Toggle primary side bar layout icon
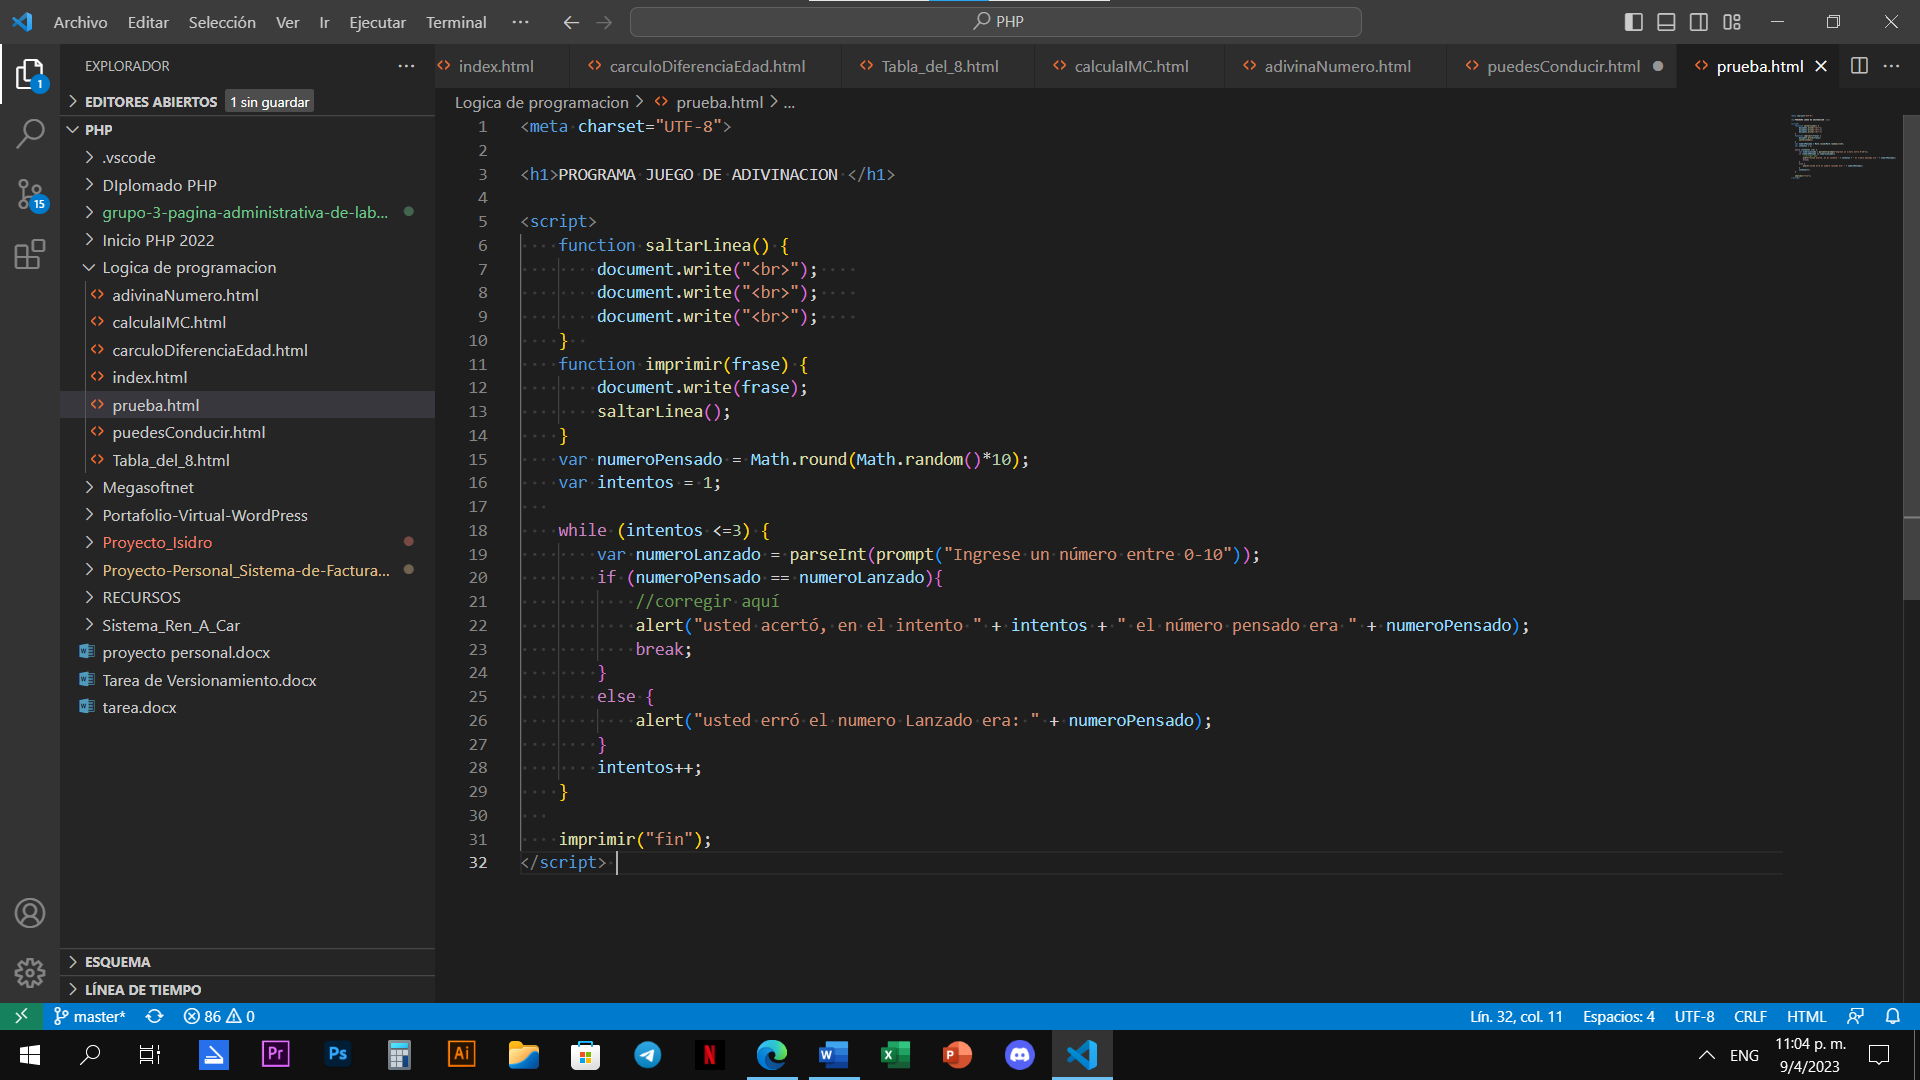Image resolution: width=1920 pixels, height=1080 pixels. point(1633,22)
